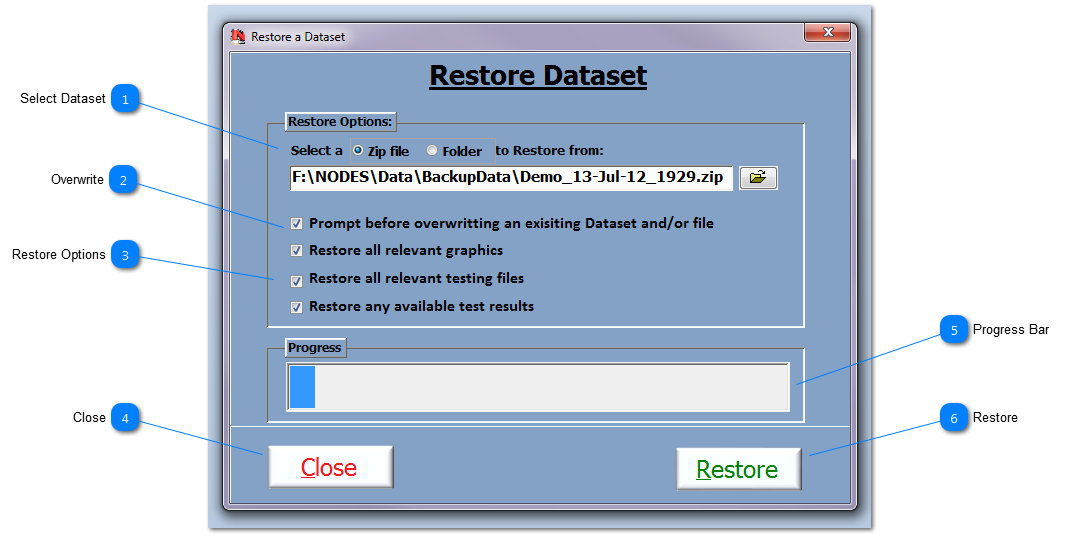The image size is (1065, 537).
Task: Close the Restore a Dataset window
Action: pyautogui.click(x=827, y=33)
